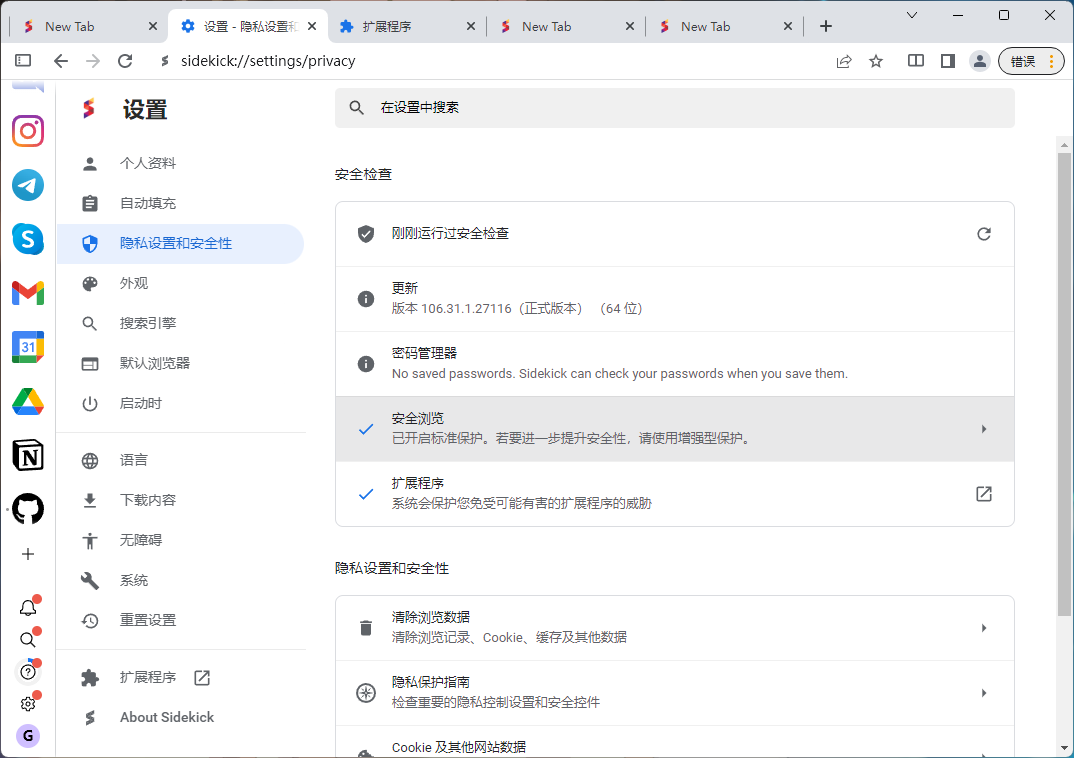
Task: Open a new tab with plus
Action: point(826,26)
